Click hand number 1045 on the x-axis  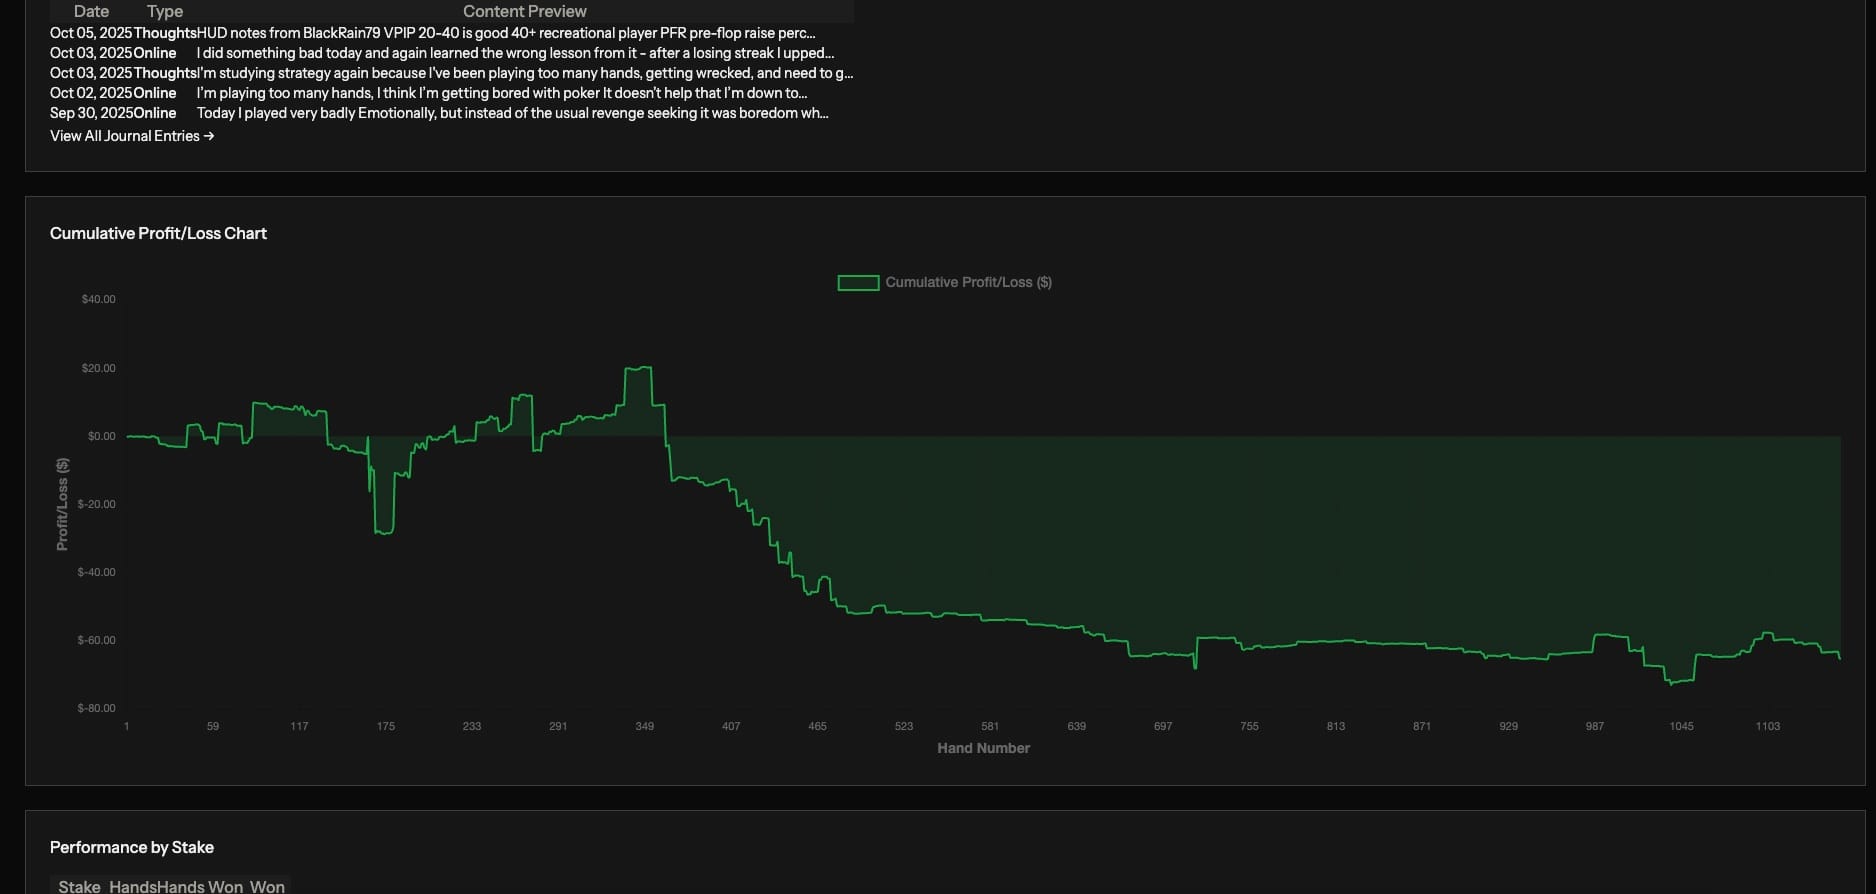1681,726
